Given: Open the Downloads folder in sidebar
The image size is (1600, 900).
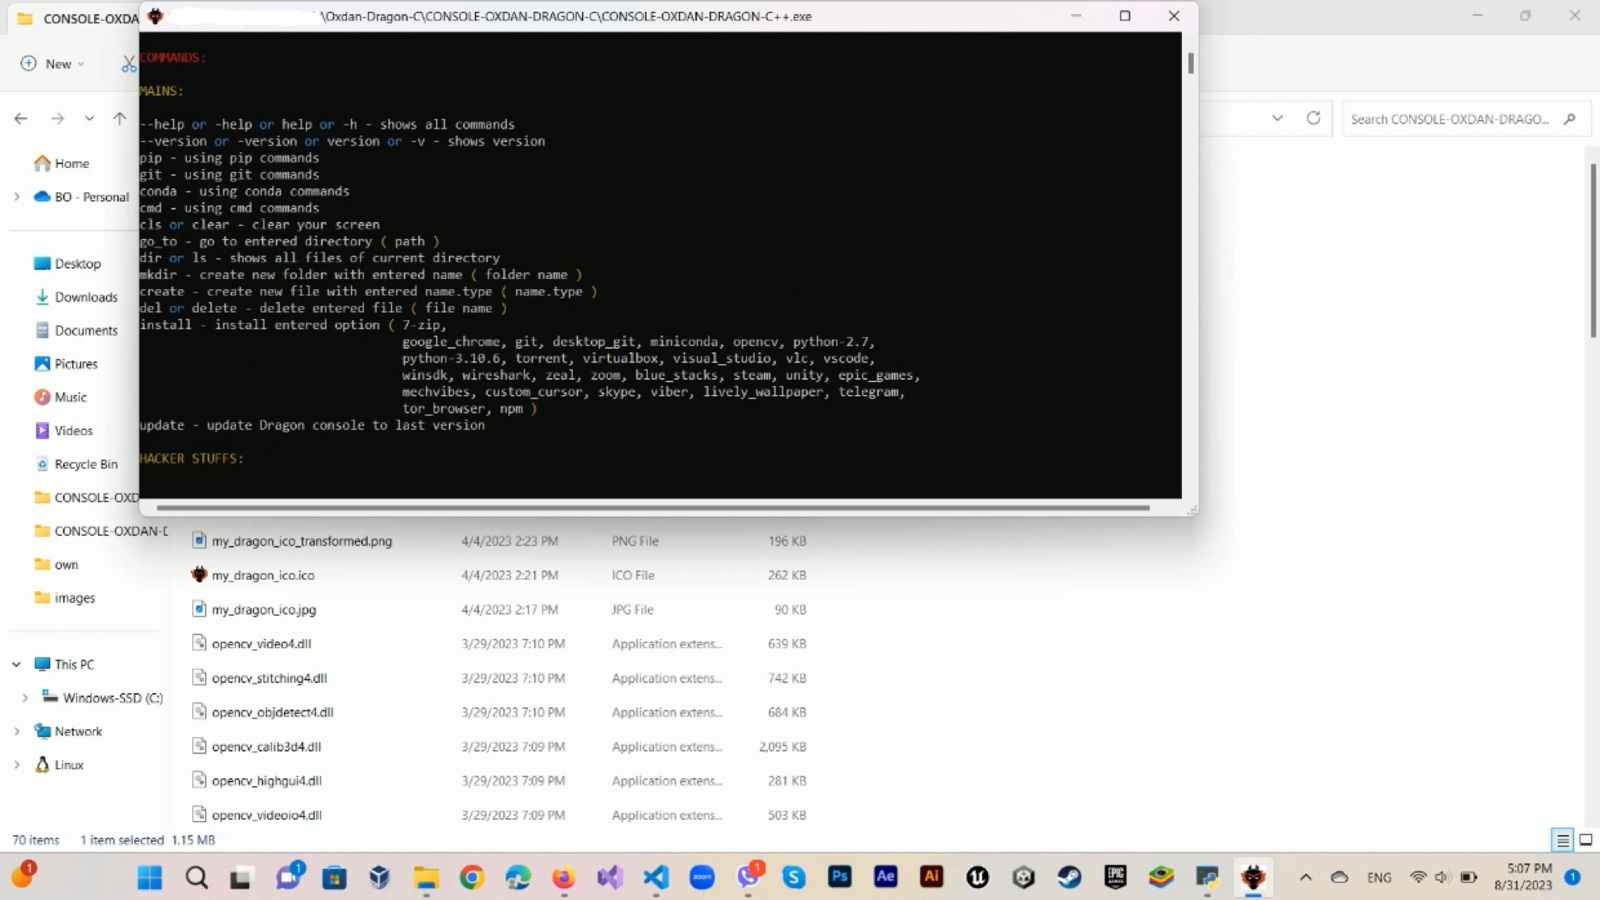Looking at the screenshot, I should [86, 297].
